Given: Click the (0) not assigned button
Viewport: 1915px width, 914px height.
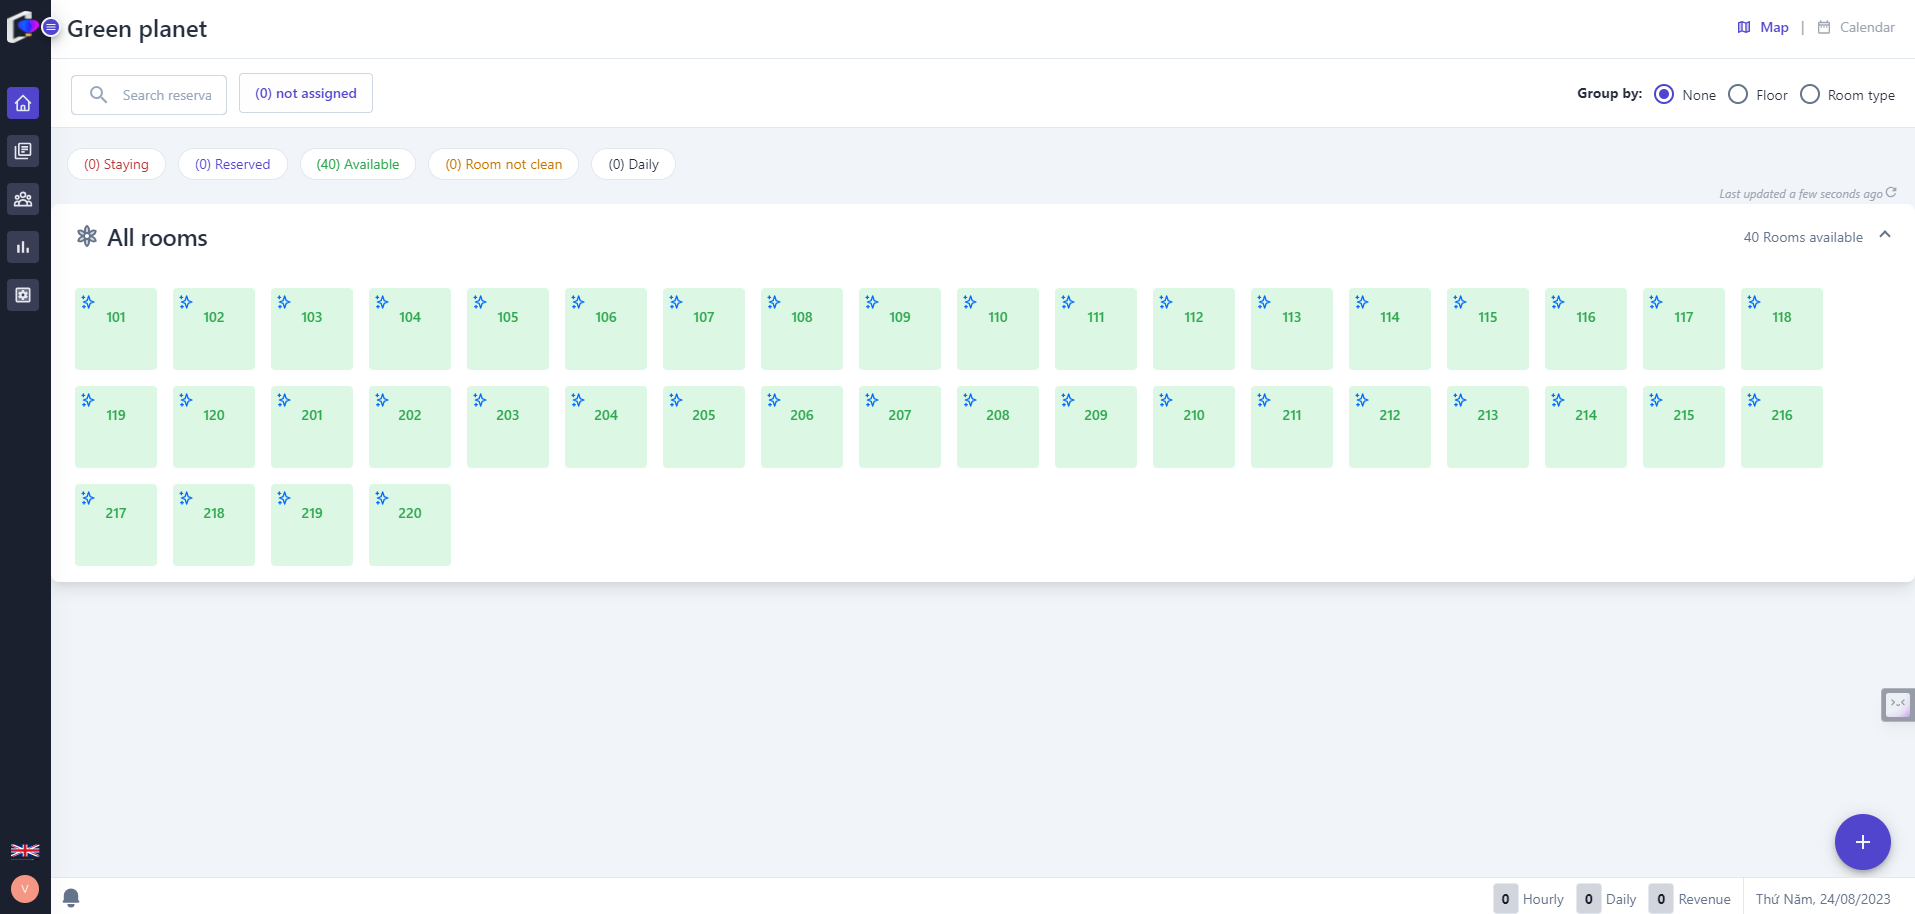Looking at the screenshot, I should click(305, 93).
